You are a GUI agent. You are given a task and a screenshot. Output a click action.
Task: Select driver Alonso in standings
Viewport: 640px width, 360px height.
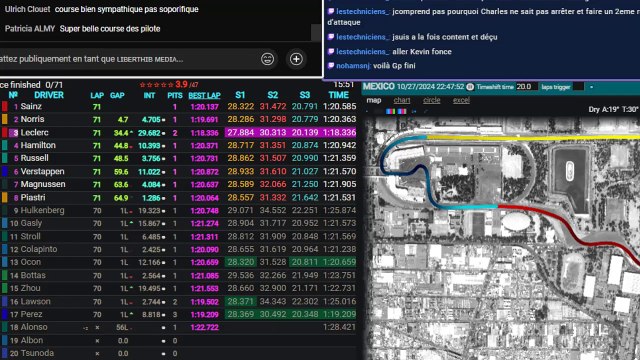click(34, 327)
